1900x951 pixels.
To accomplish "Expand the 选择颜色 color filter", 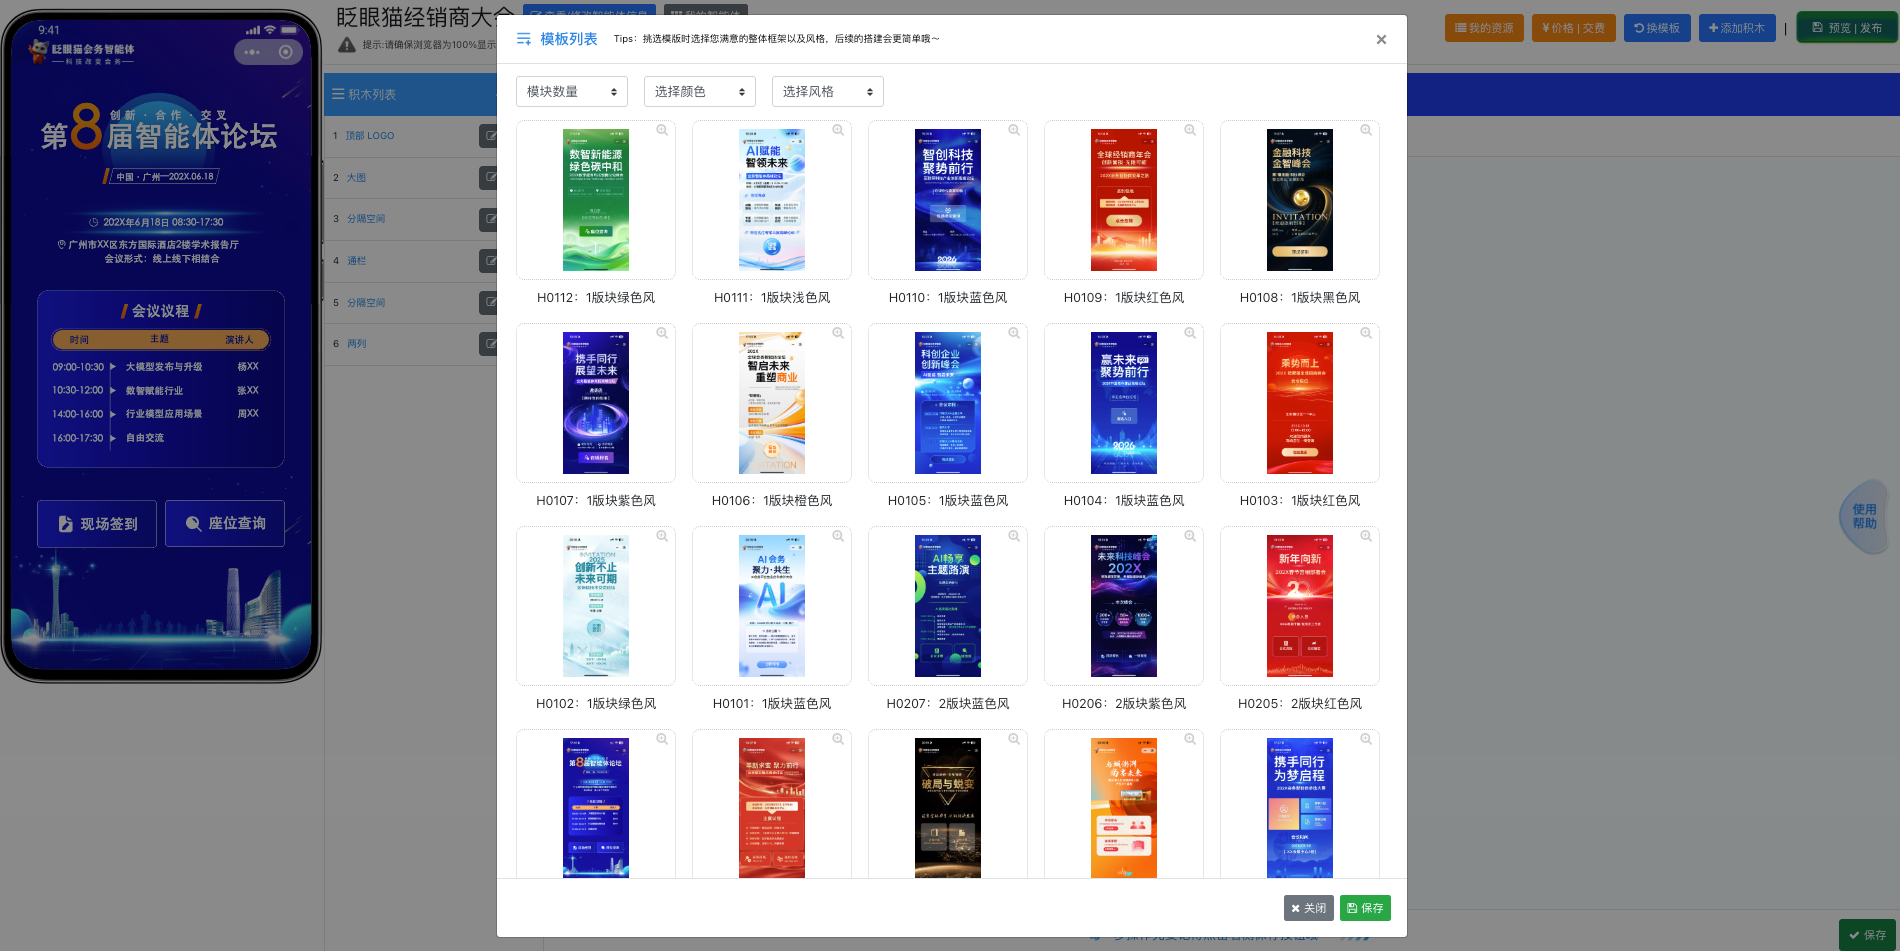I will [x=700, y=92].
